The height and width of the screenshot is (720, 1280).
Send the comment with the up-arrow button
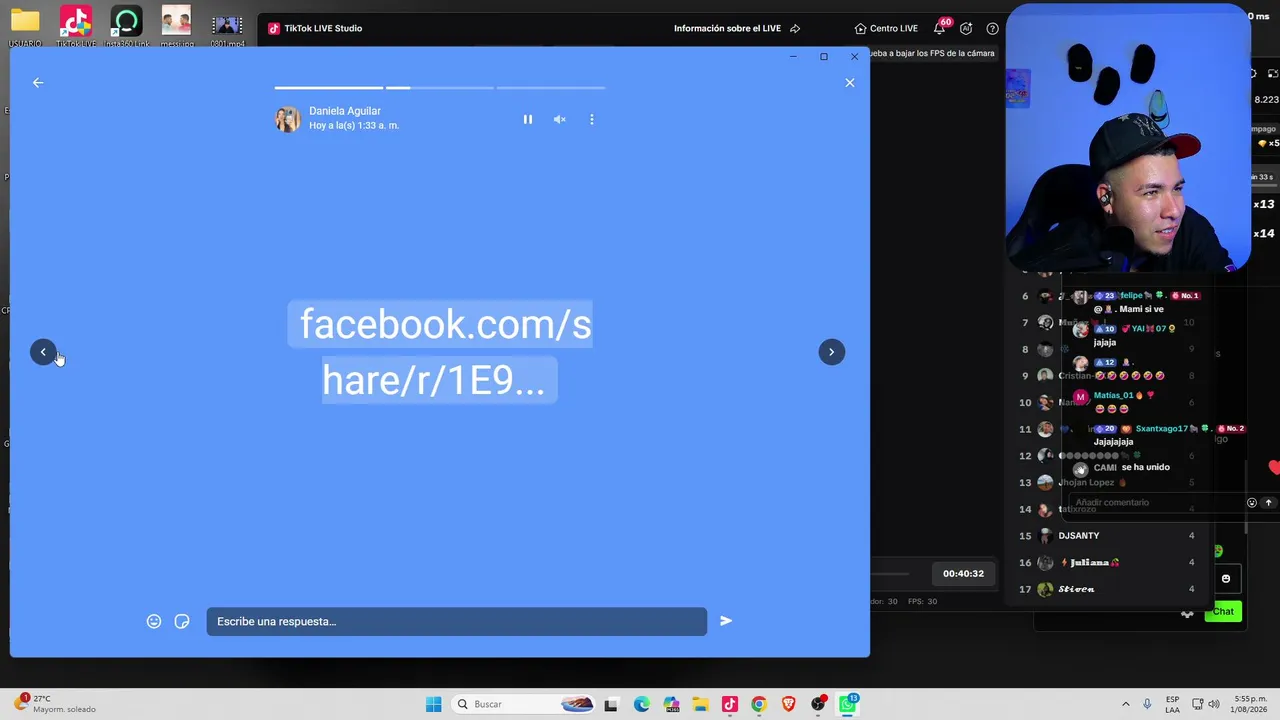1268,503
